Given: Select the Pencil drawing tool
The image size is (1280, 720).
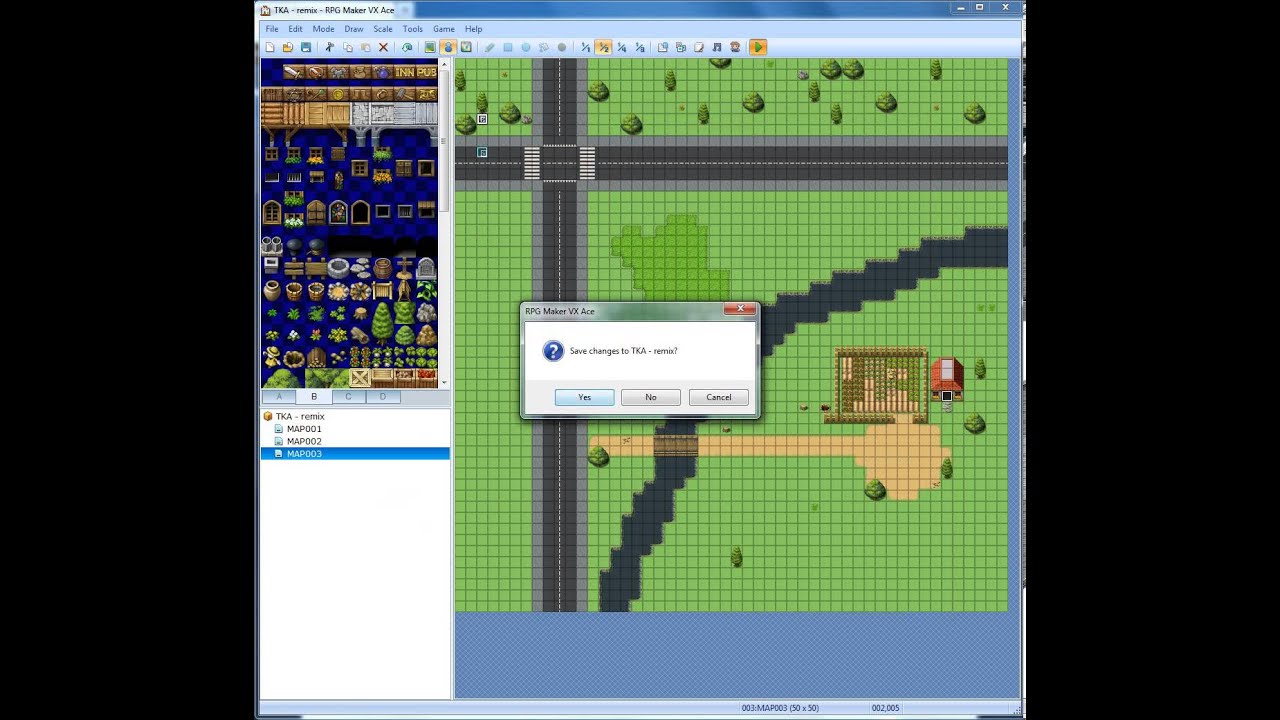Looking at the screenshot, I should [x=489, y=47].
